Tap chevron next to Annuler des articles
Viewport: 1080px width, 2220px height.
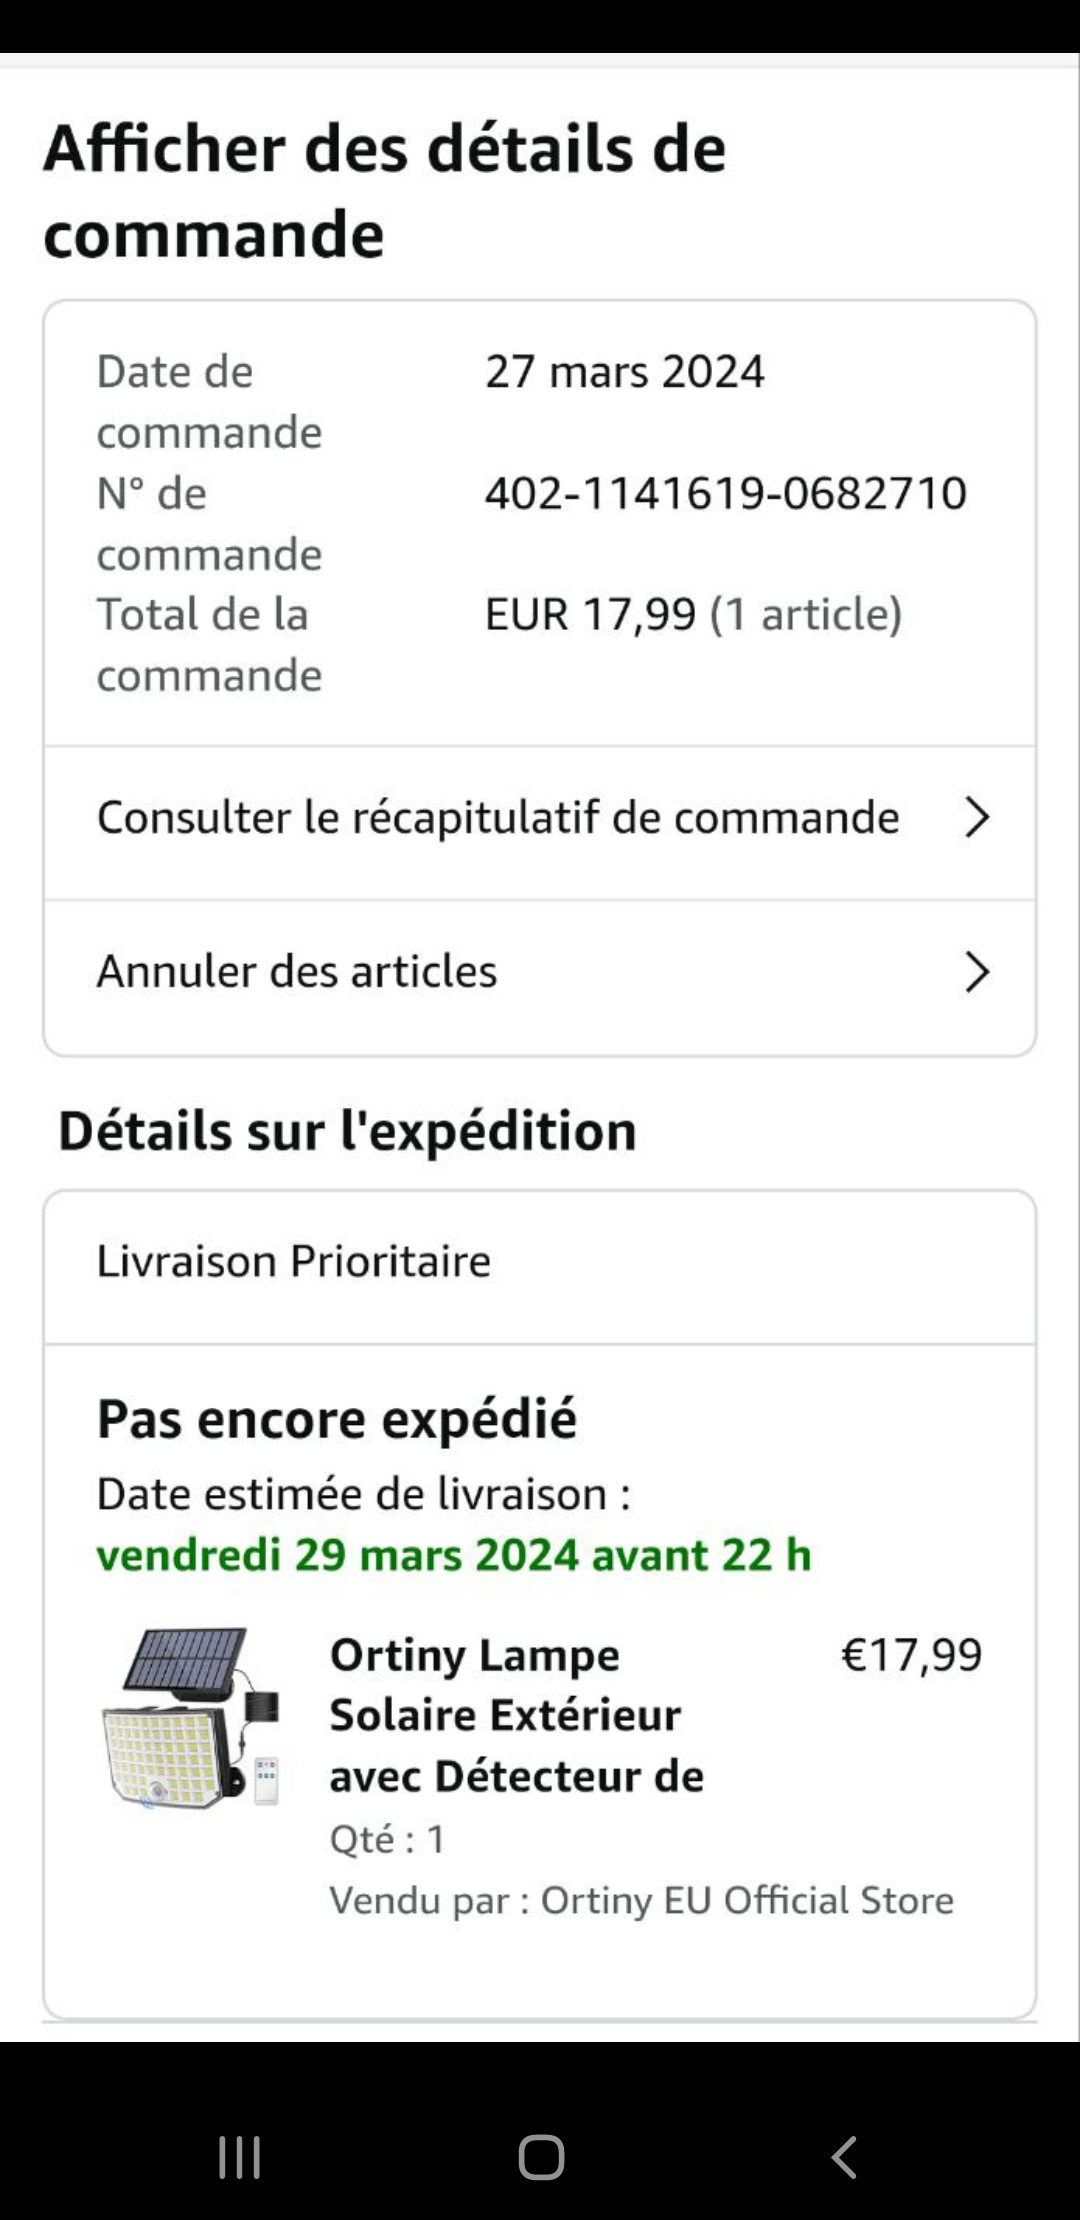[x=976, y=971]
